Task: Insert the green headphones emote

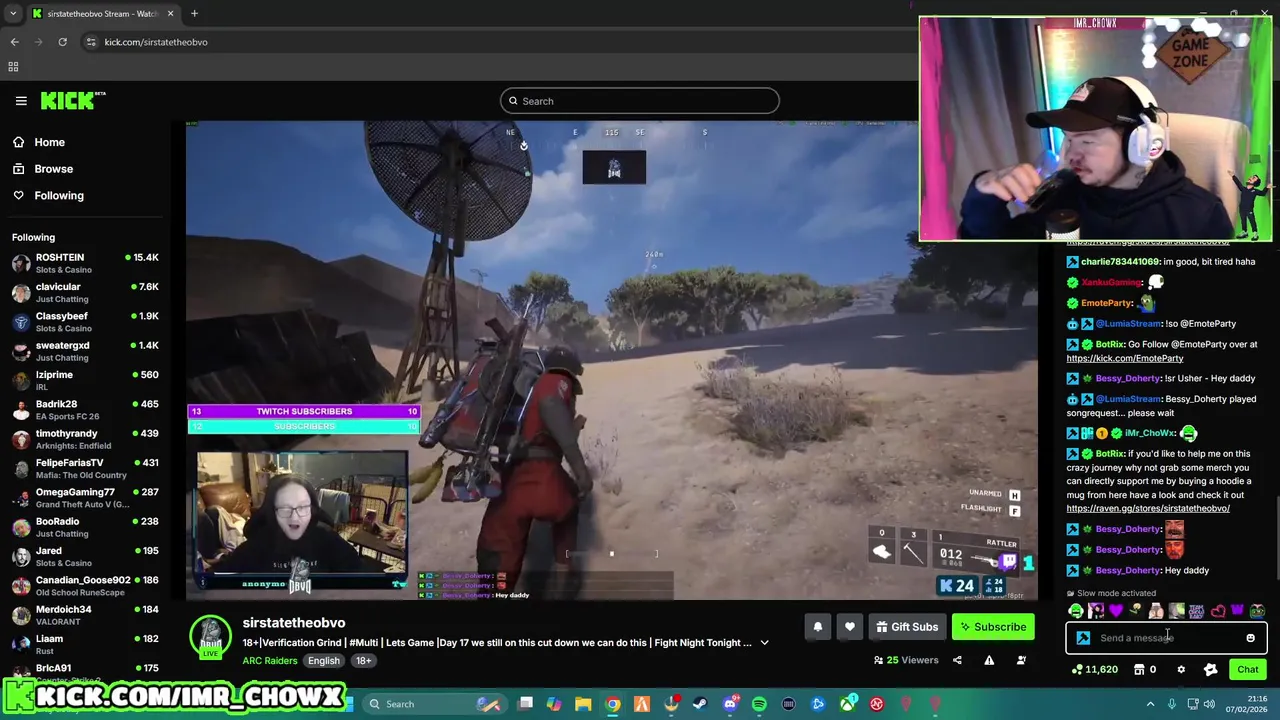Action: (x=1076, y=611)
